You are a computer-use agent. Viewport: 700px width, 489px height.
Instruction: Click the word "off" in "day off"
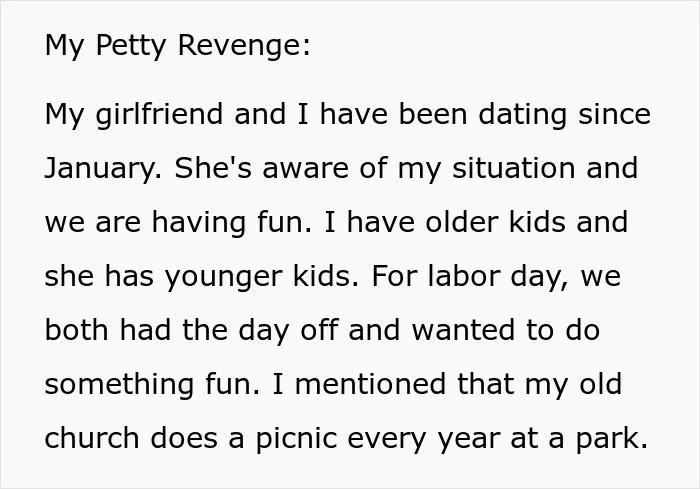[319, 330]
